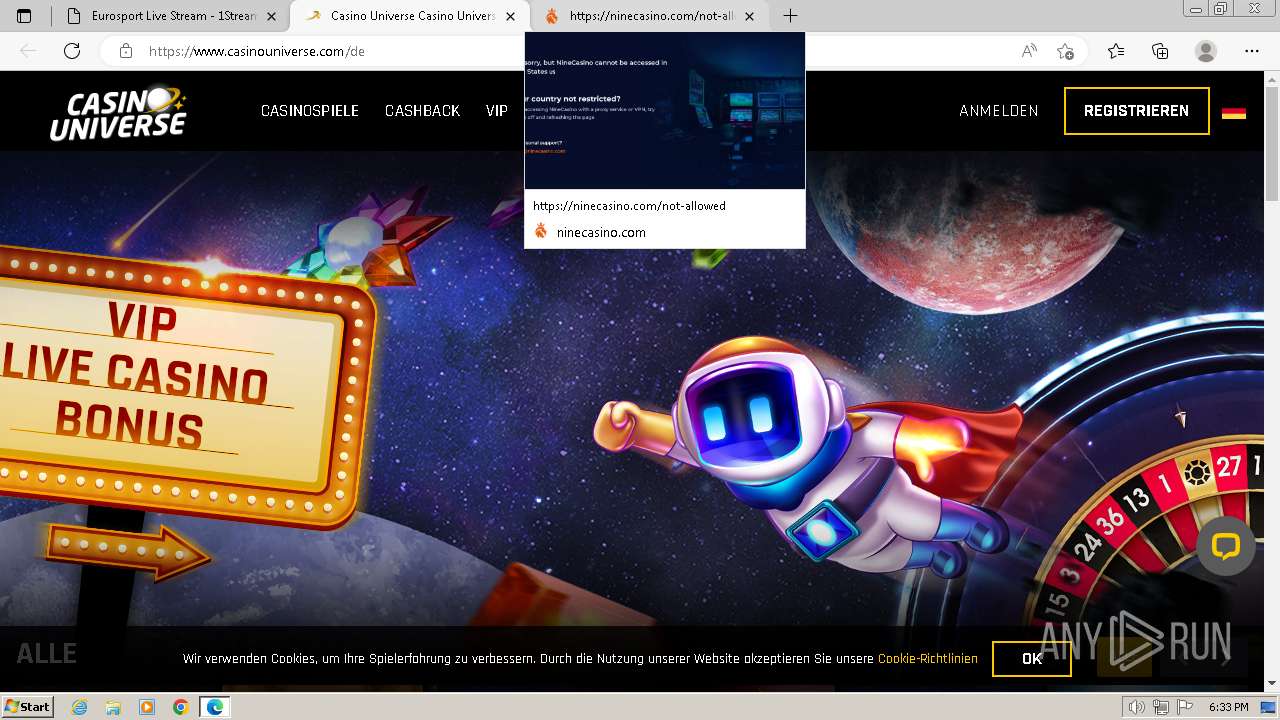Open the Cookie-Richtlinien link
This screenshot has height=720, width=1280.
[928, 659]
